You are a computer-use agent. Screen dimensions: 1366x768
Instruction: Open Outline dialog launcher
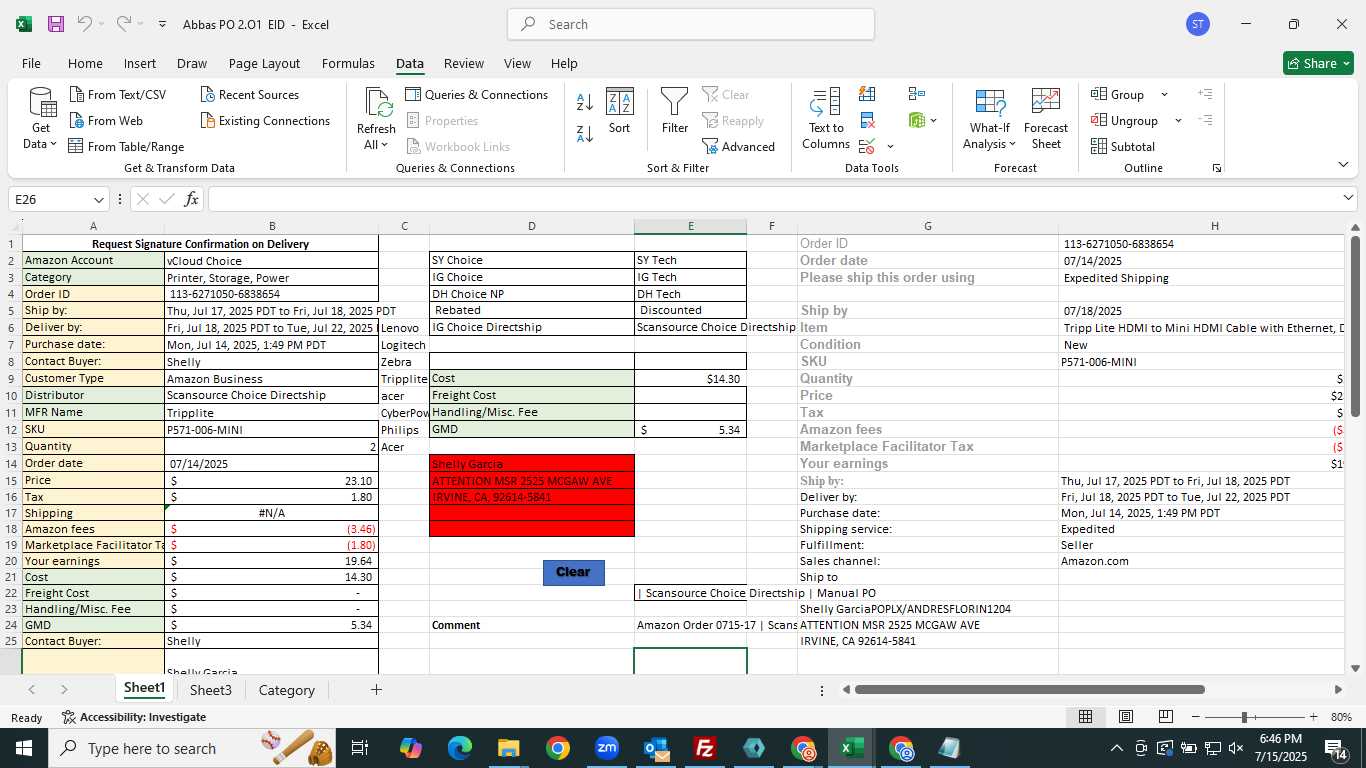(1217, 168)
